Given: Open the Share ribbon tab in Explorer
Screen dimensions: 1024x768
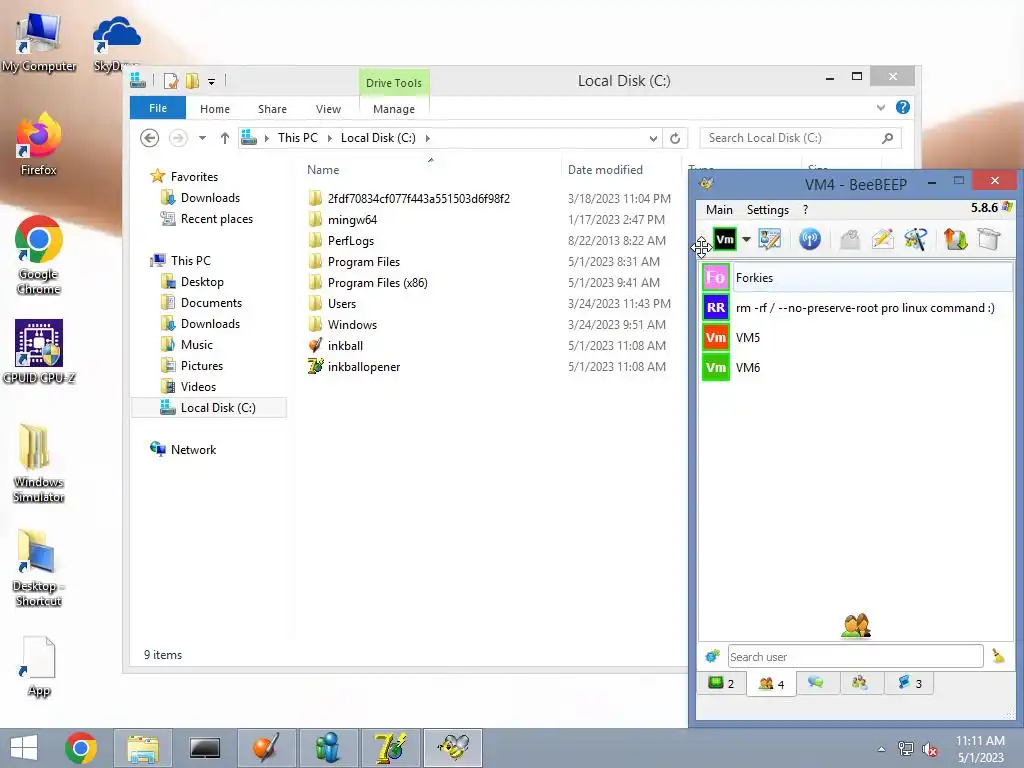Looking at the screenshot, I should [x=272, y=109].
